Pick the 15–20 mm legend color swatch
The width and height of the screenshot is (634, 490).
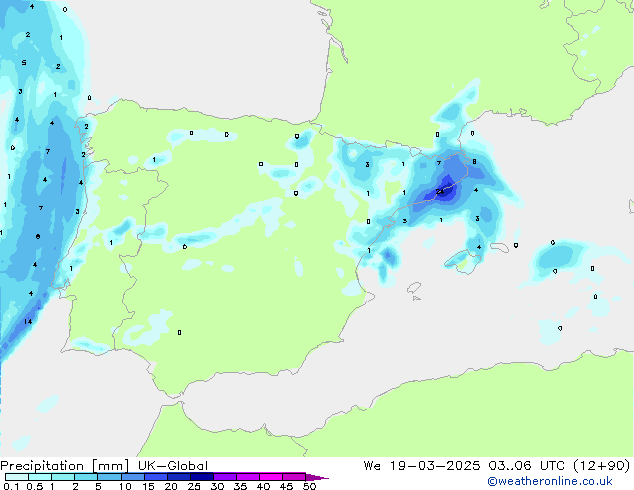pyautogui.click(x=156, y=477)
